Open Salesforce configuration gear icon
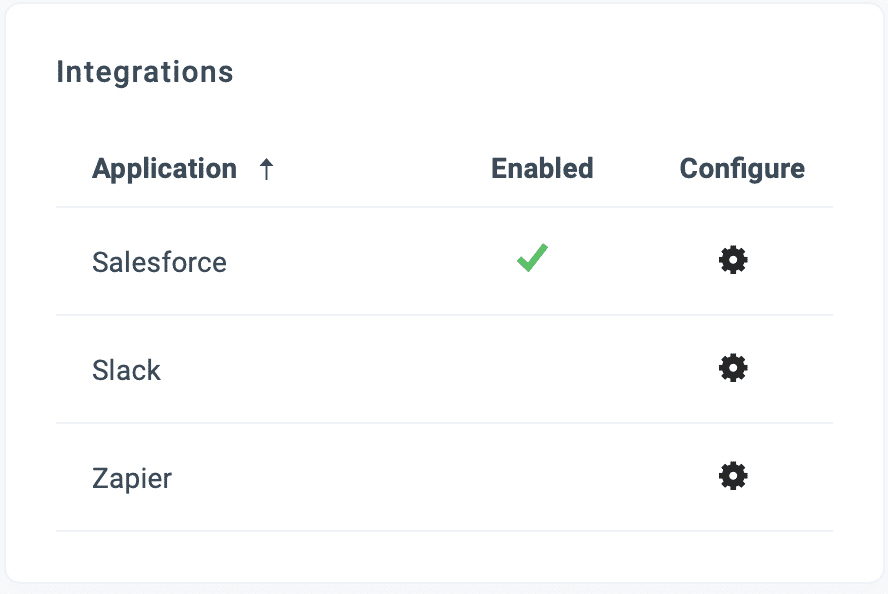The height and width of the screenshot is (594, 888). point(733,260)
